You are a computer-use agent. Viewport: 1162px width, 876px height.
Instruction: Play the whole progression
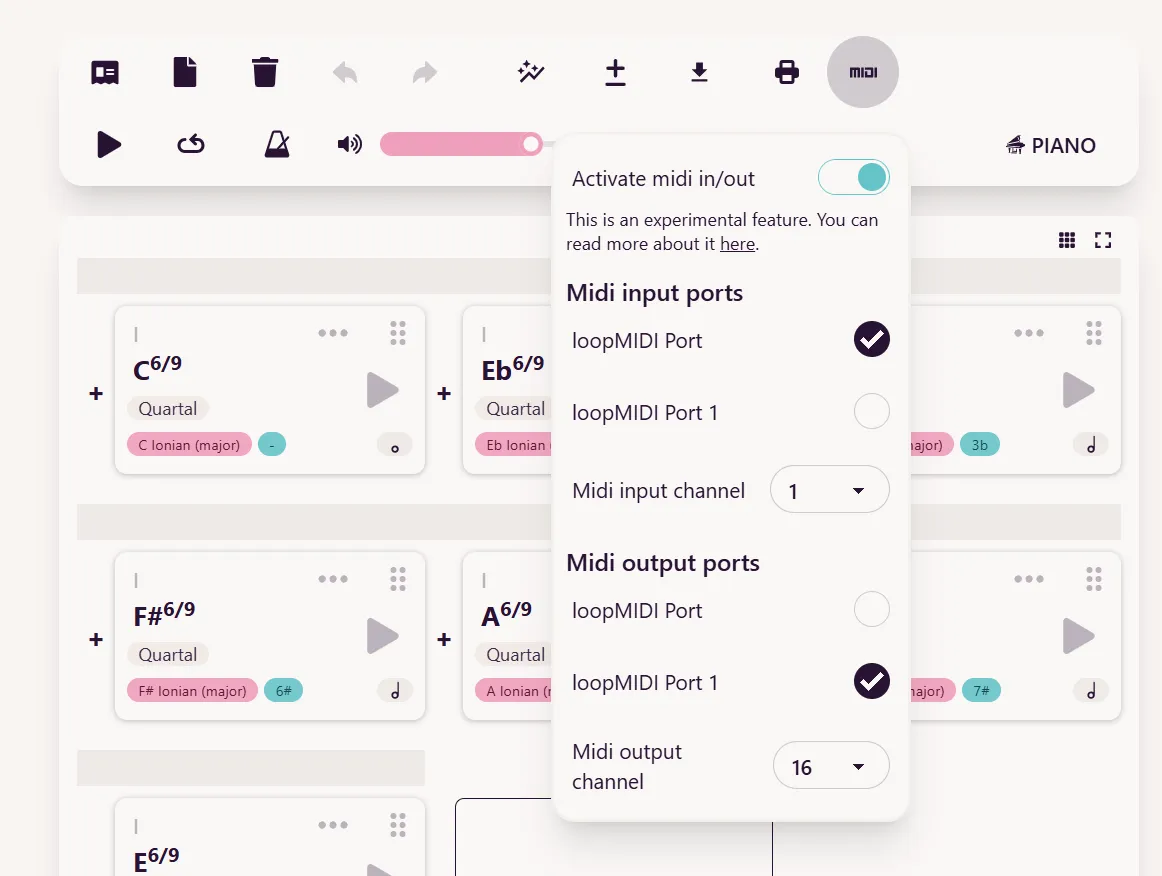coord(109,144)
